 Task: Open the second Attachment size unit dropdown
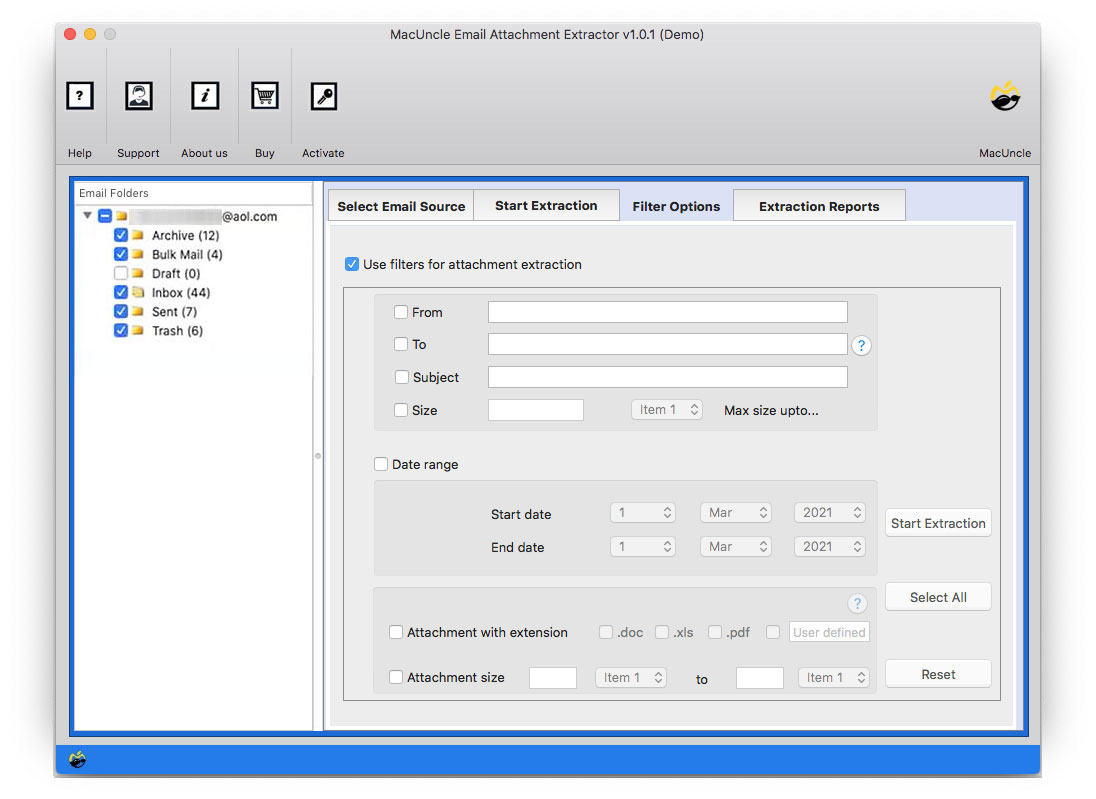click(x=834, y=677)
